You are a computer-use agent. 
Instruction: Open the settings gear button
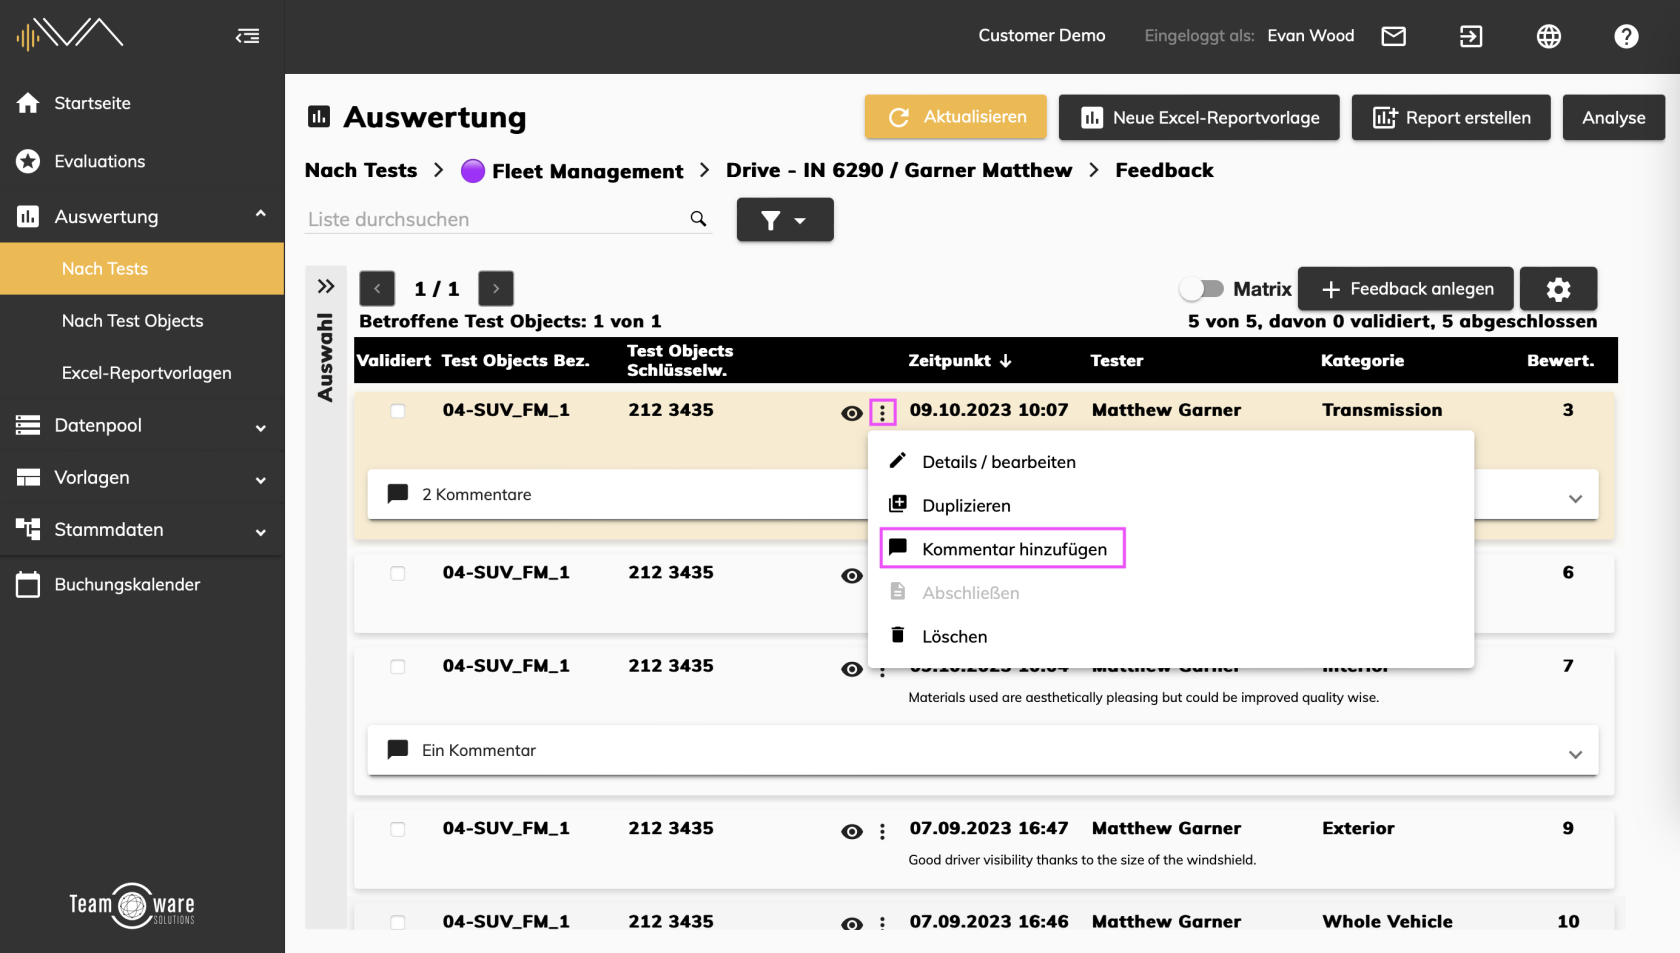pyautogui.click(x=1558, y=289)
